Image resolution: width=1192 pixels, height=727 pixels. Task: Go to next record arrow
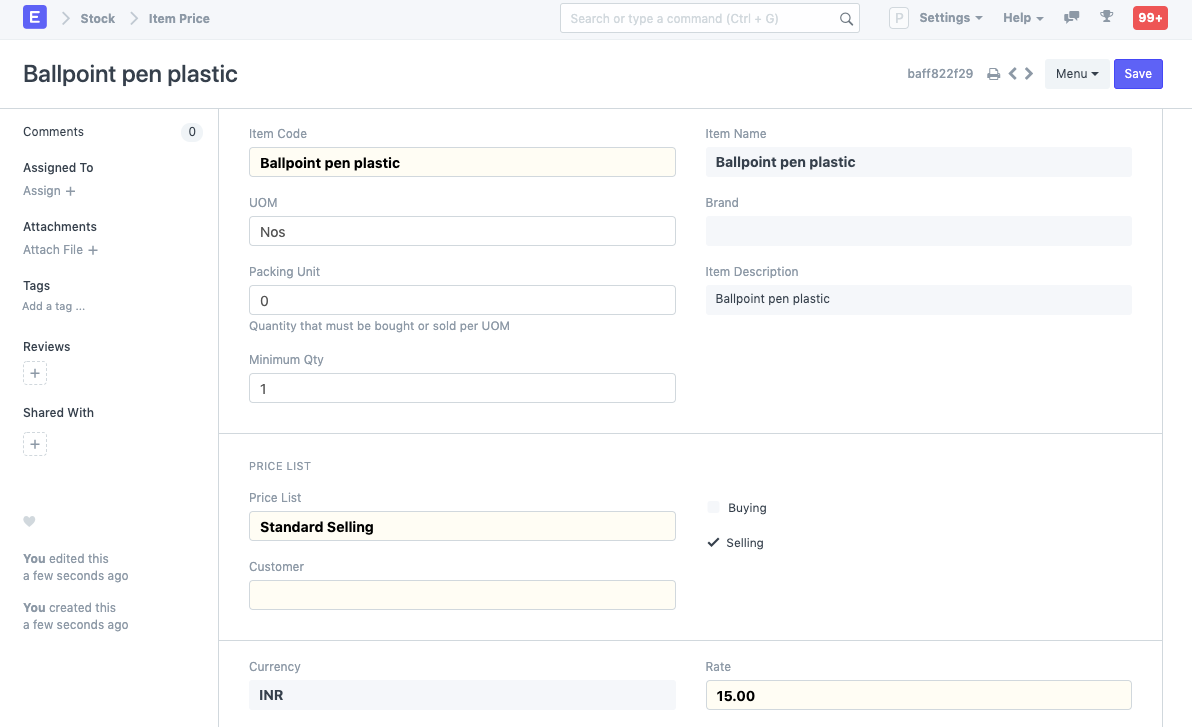click(1029, 74)
